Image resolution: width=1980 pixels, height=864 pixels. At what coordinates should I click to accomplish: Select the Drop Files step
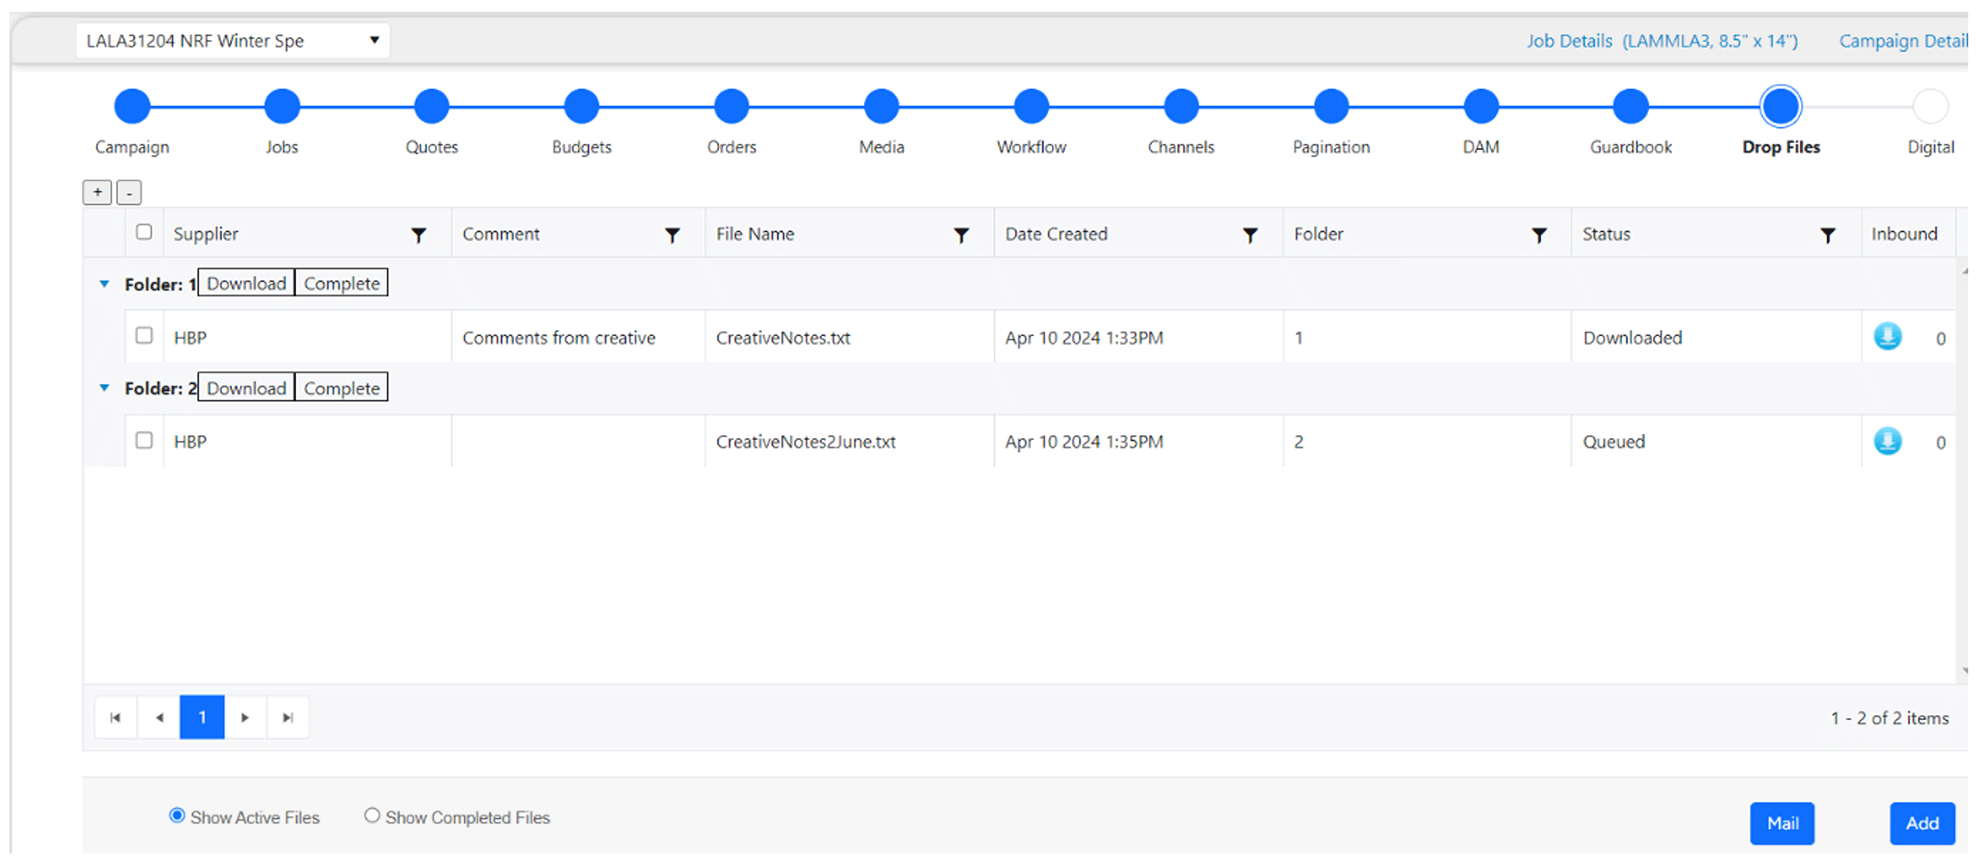(1781, 106)
